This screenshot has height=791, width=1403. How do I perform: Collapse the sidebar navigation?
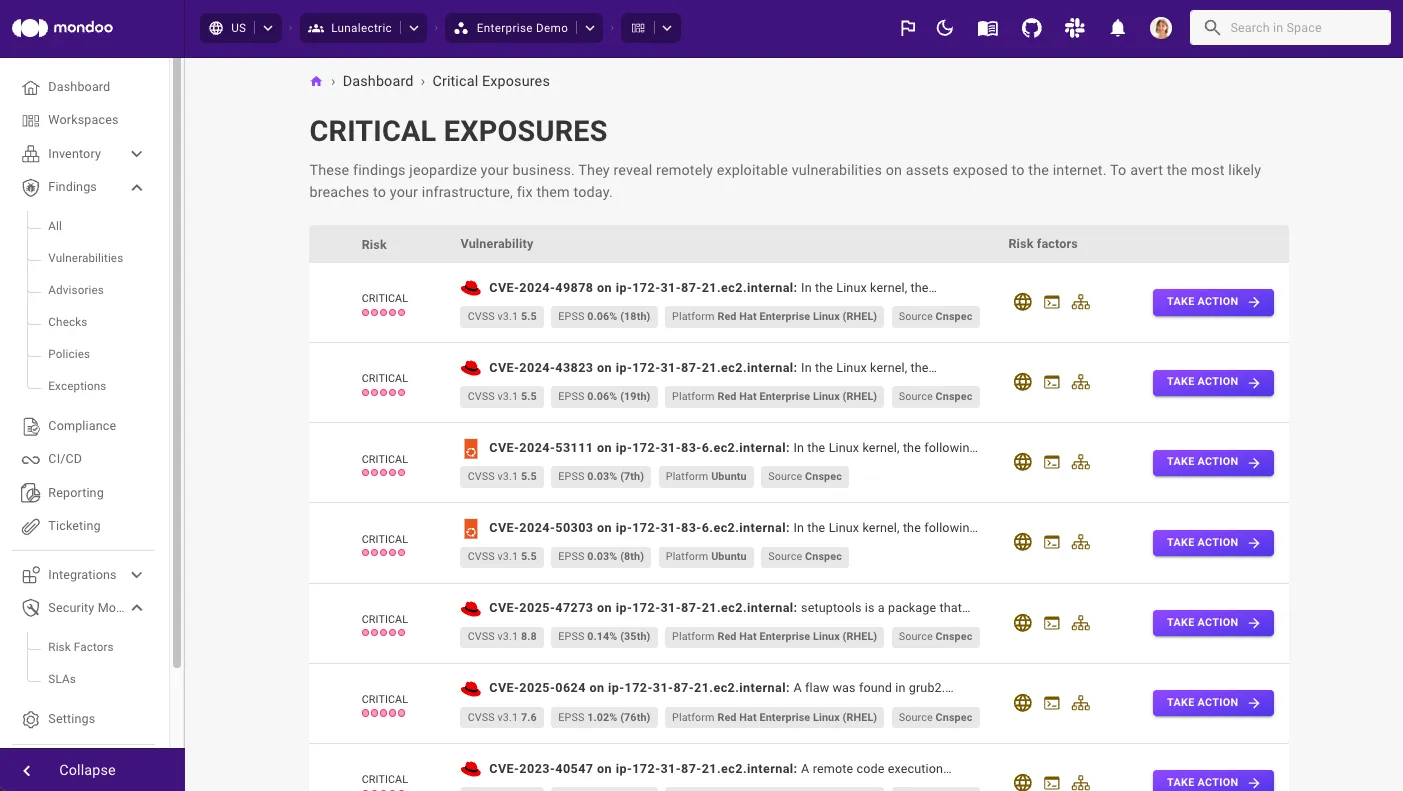[x=87, y=770]
